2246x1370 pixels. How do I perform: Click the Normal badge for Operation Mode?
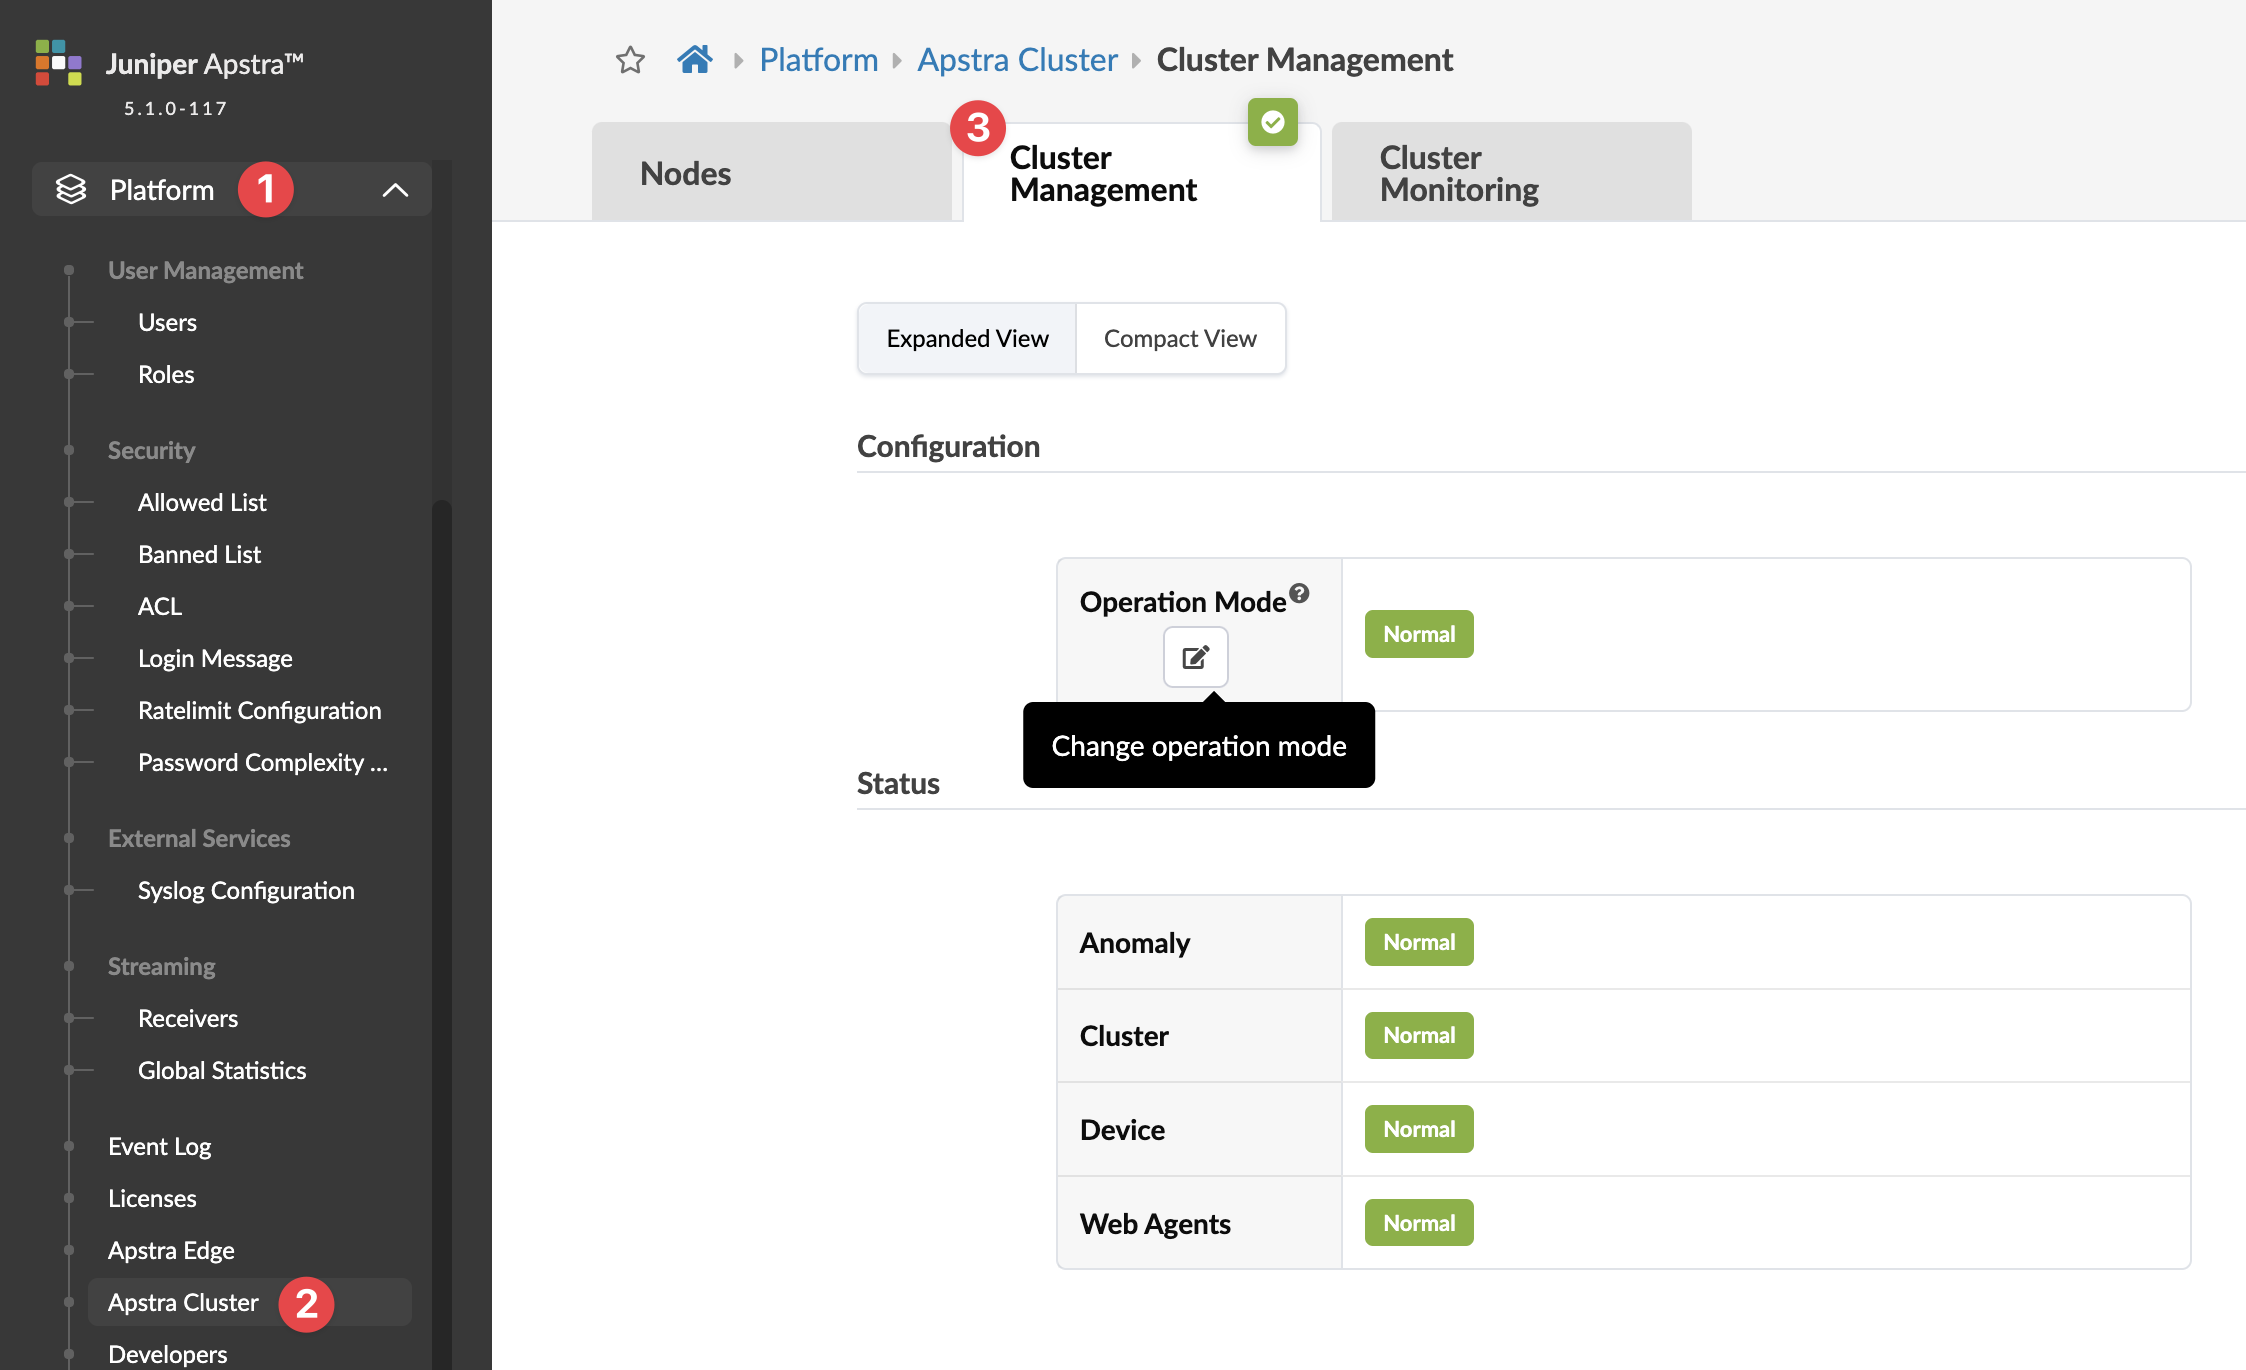[x=1418, y=634]
